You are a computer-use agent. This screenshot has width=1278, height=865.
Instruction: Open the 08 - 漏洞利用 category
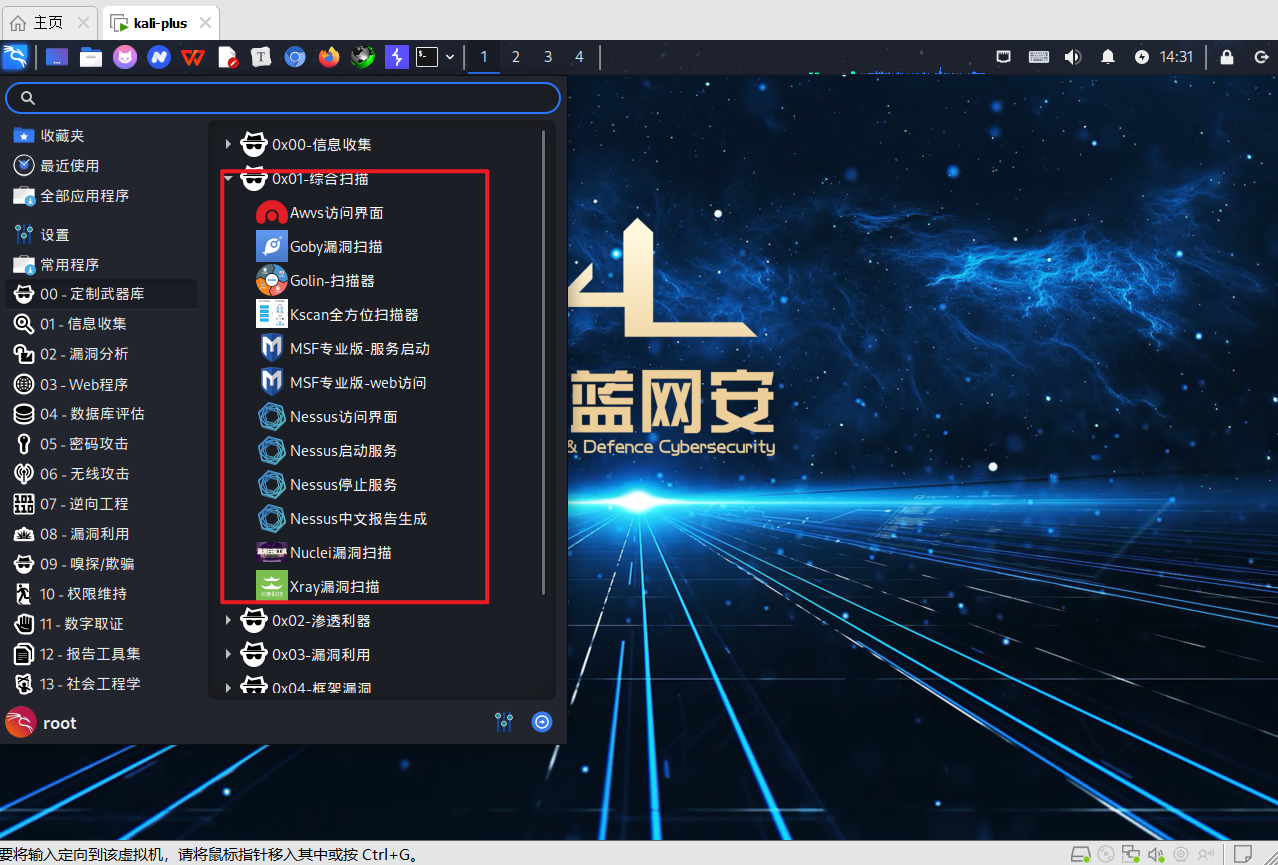click(103, 534)
